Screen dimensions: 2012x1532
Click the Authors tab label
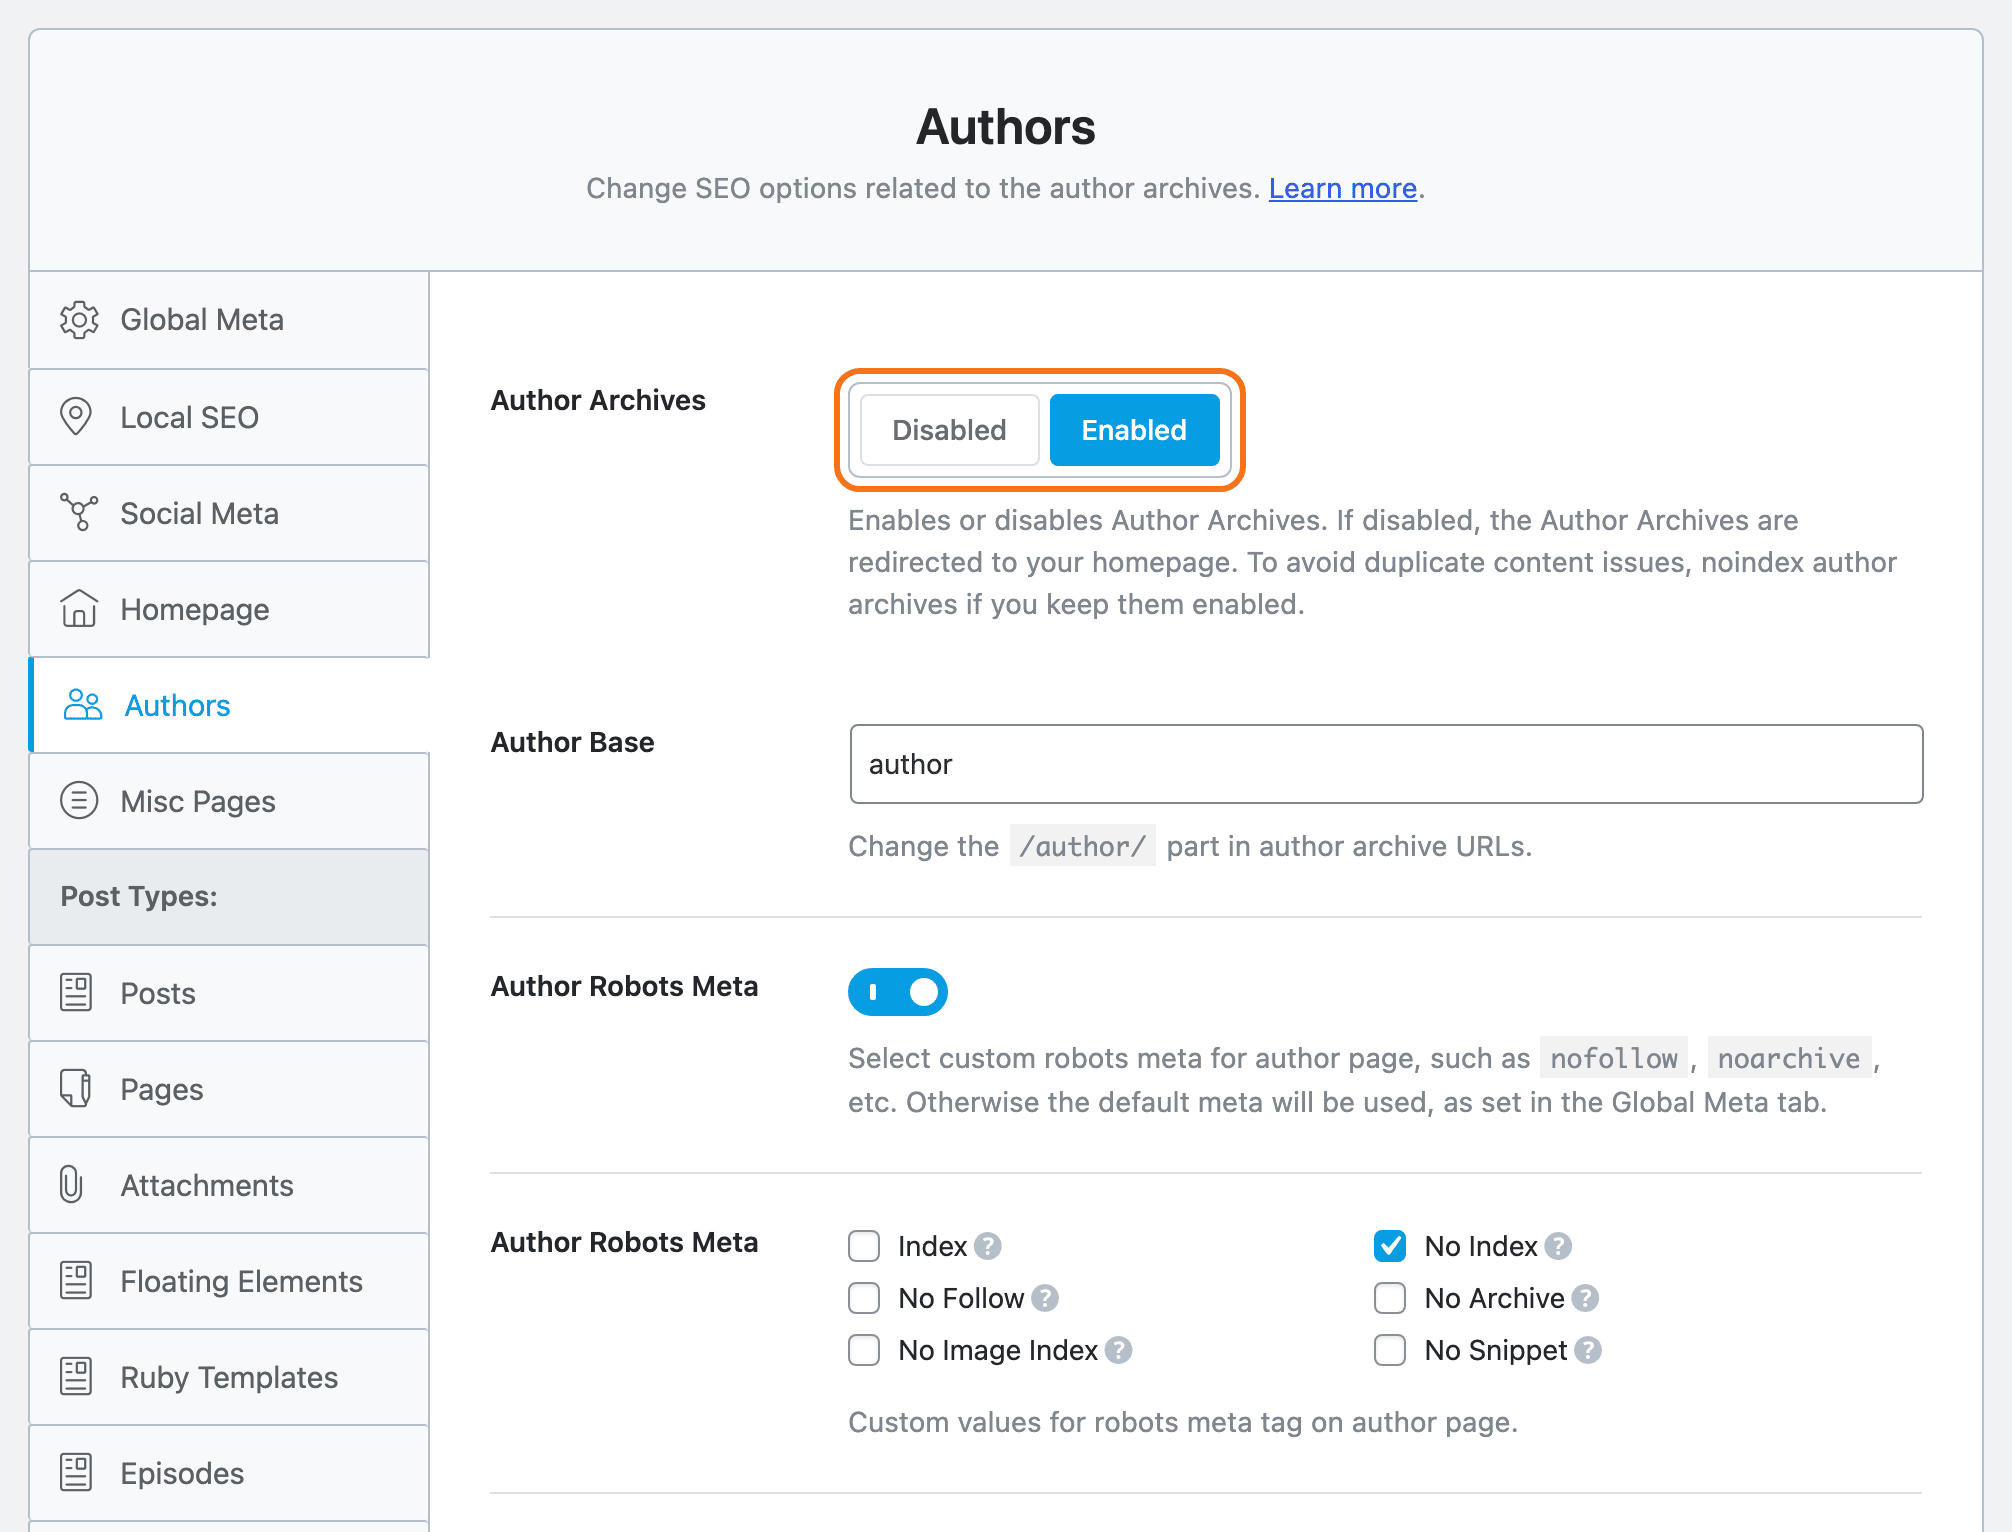(x=178, y=705)
